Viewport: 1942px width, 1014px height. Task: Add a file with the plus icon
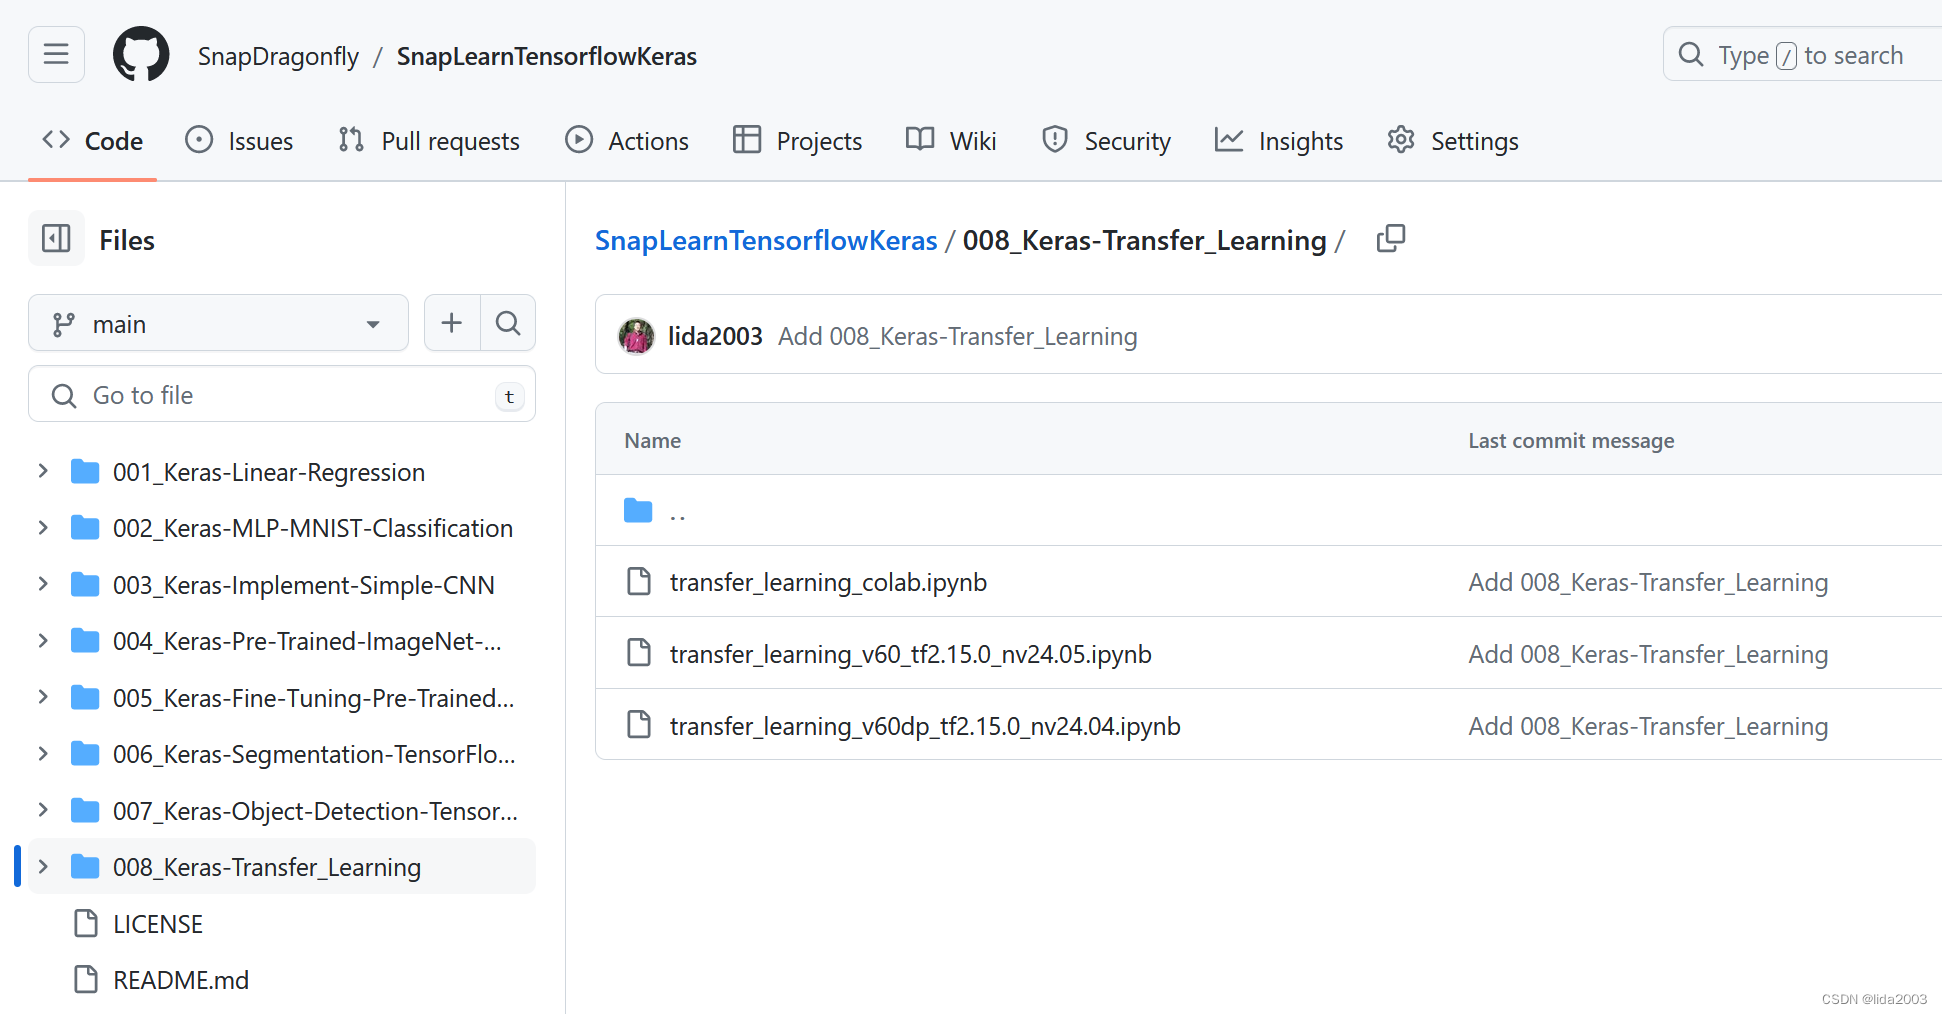click(x=452, y=323)
